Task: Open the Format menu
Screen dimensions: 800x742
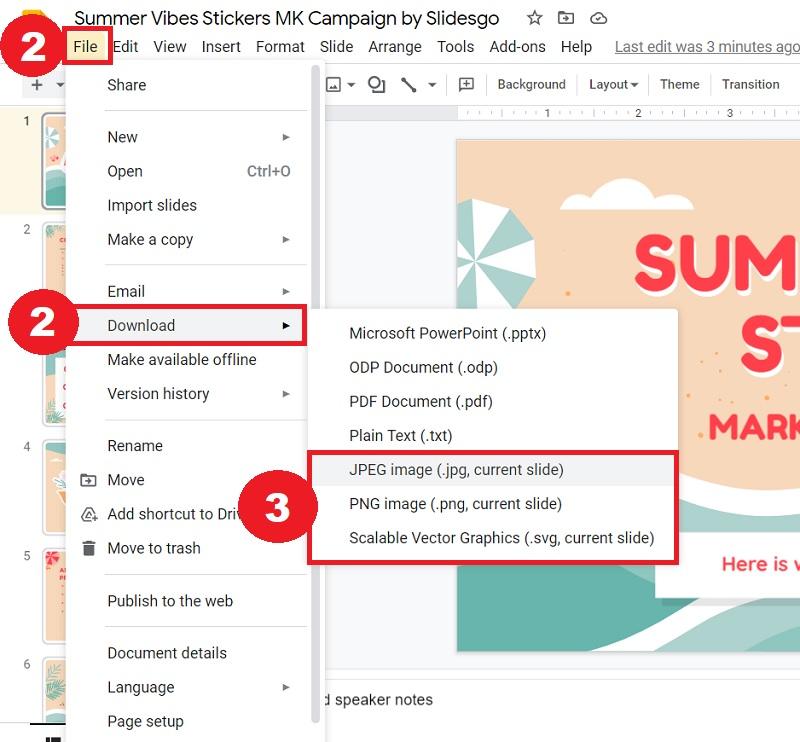Action: [280, 46]
